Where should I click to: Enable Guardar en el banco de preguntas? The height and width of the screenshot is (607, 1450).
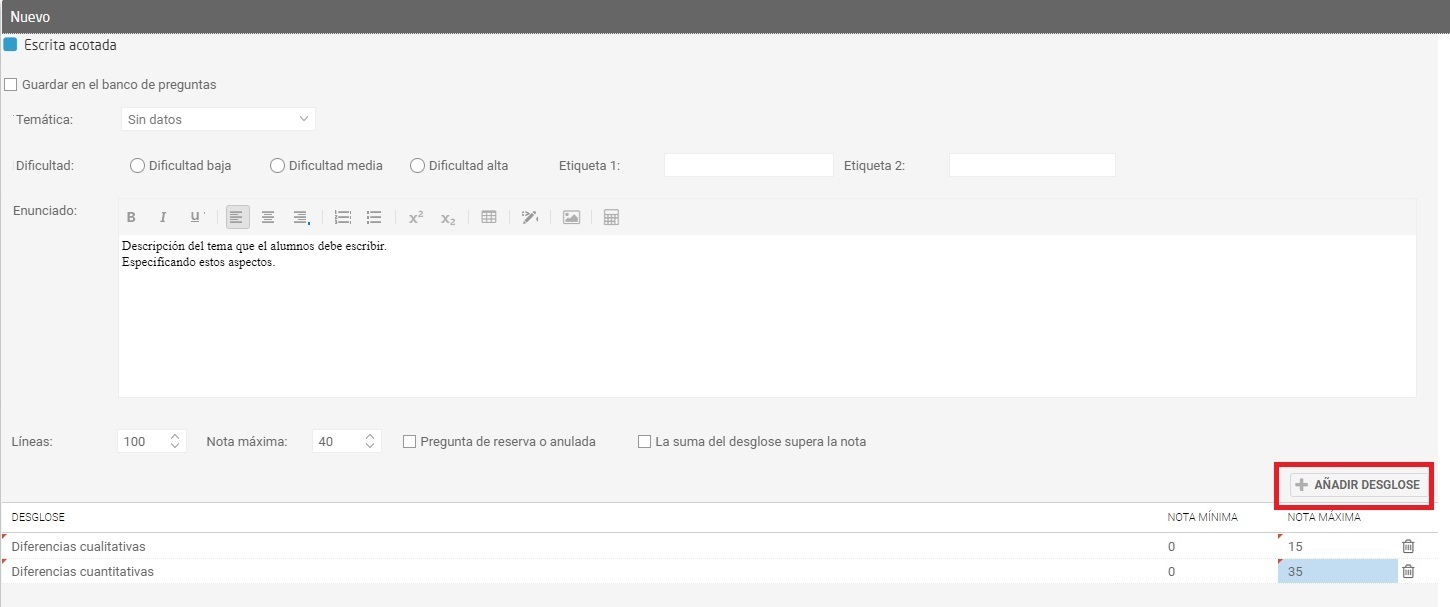coord(11,85)
